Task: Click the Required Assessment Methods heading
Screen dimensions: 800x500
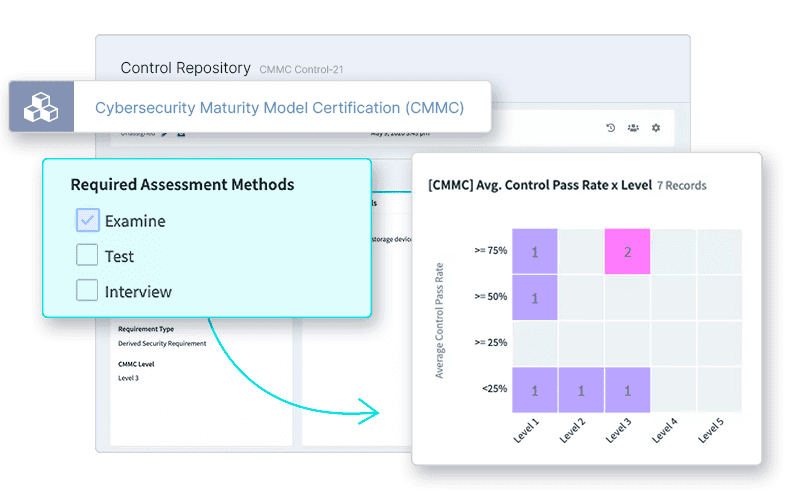Action: coord(182,184)
